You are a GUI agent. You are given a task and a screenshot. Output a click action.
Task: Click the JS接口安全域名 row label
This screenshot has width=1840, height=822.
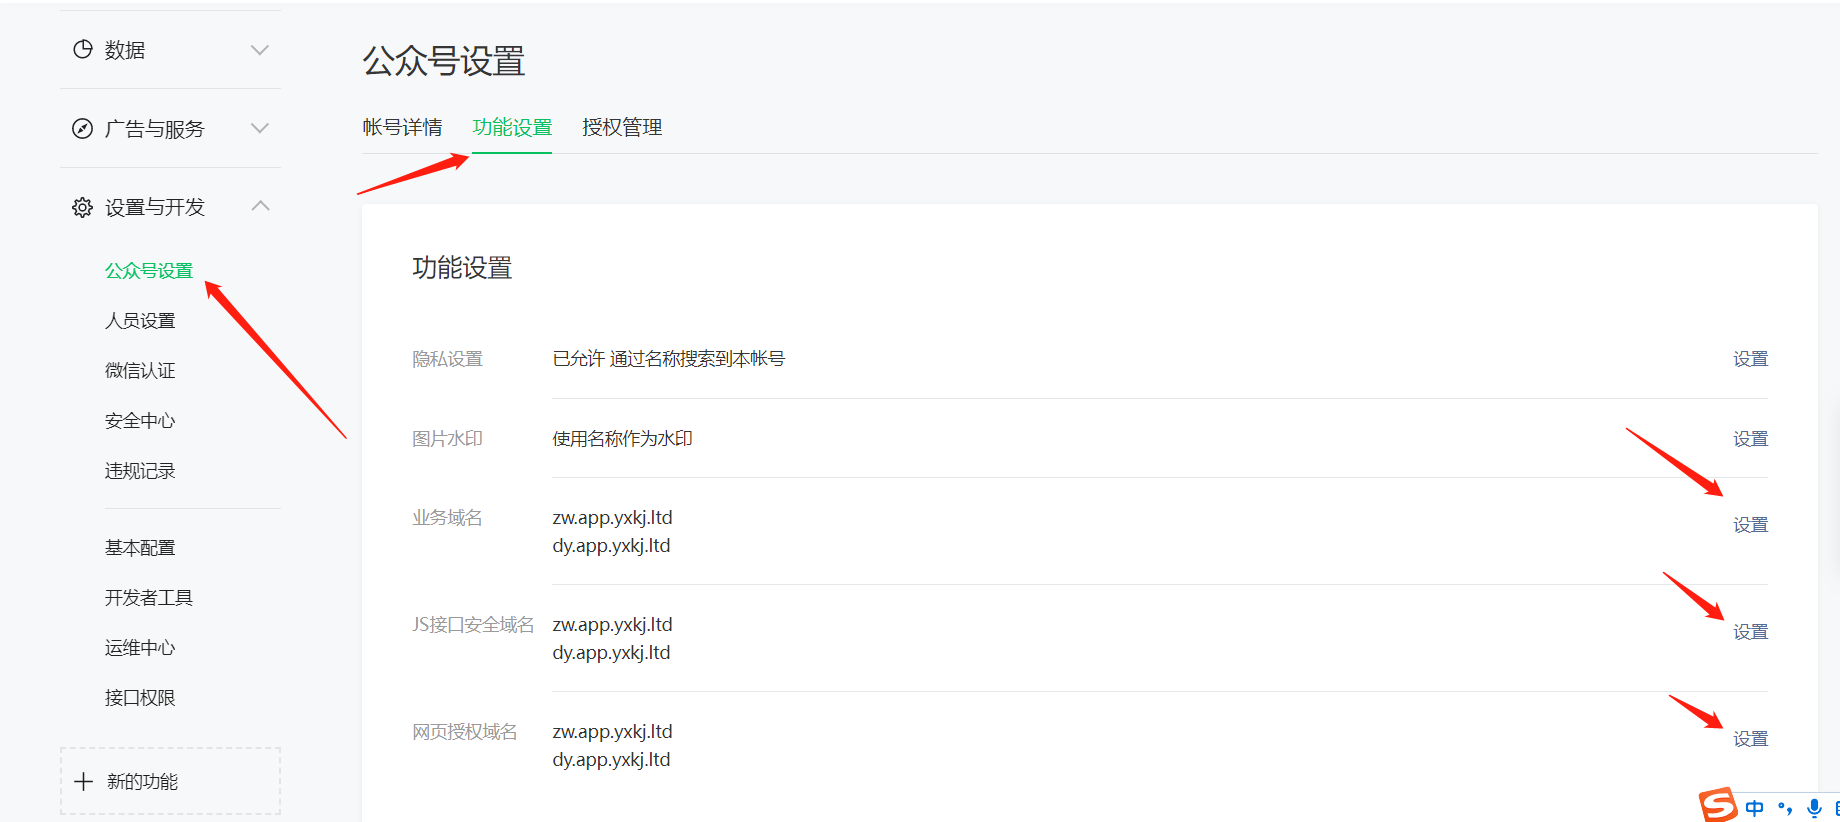coord(473,624)
